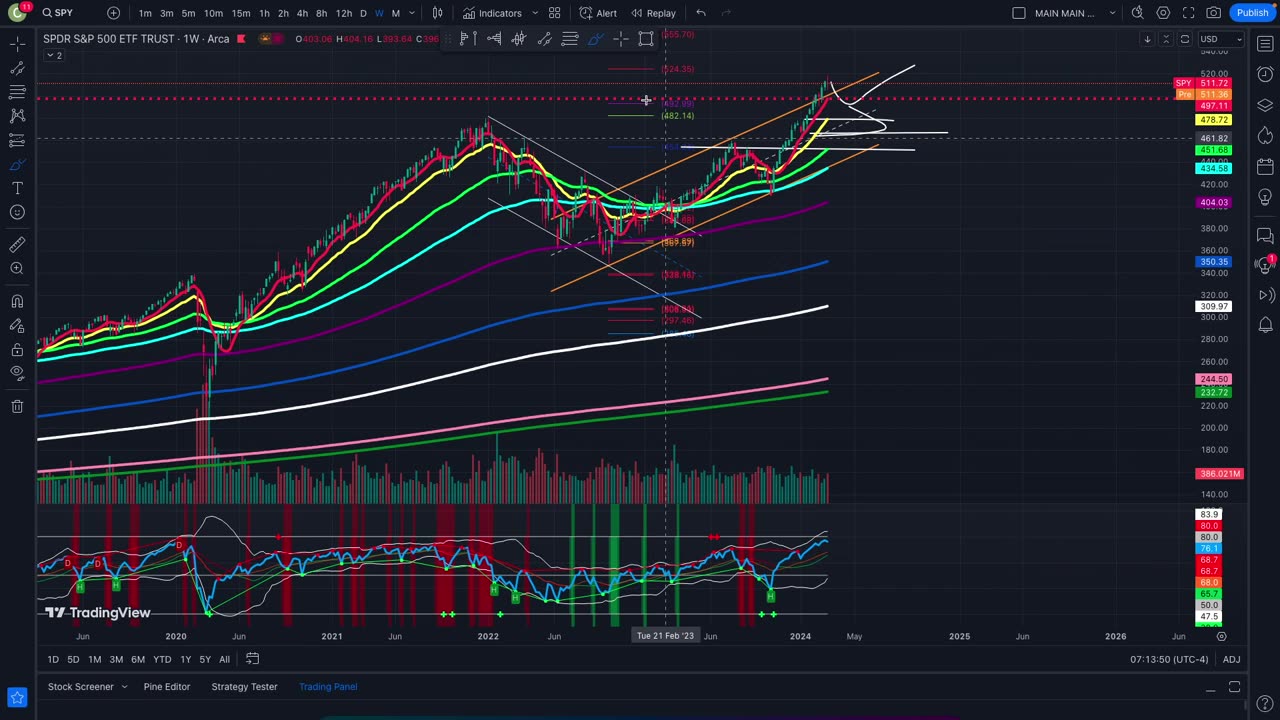The width and height of the screenshot is (1280, 720).
Task: Select the M monthly timeframe
Action: (396, 13)
